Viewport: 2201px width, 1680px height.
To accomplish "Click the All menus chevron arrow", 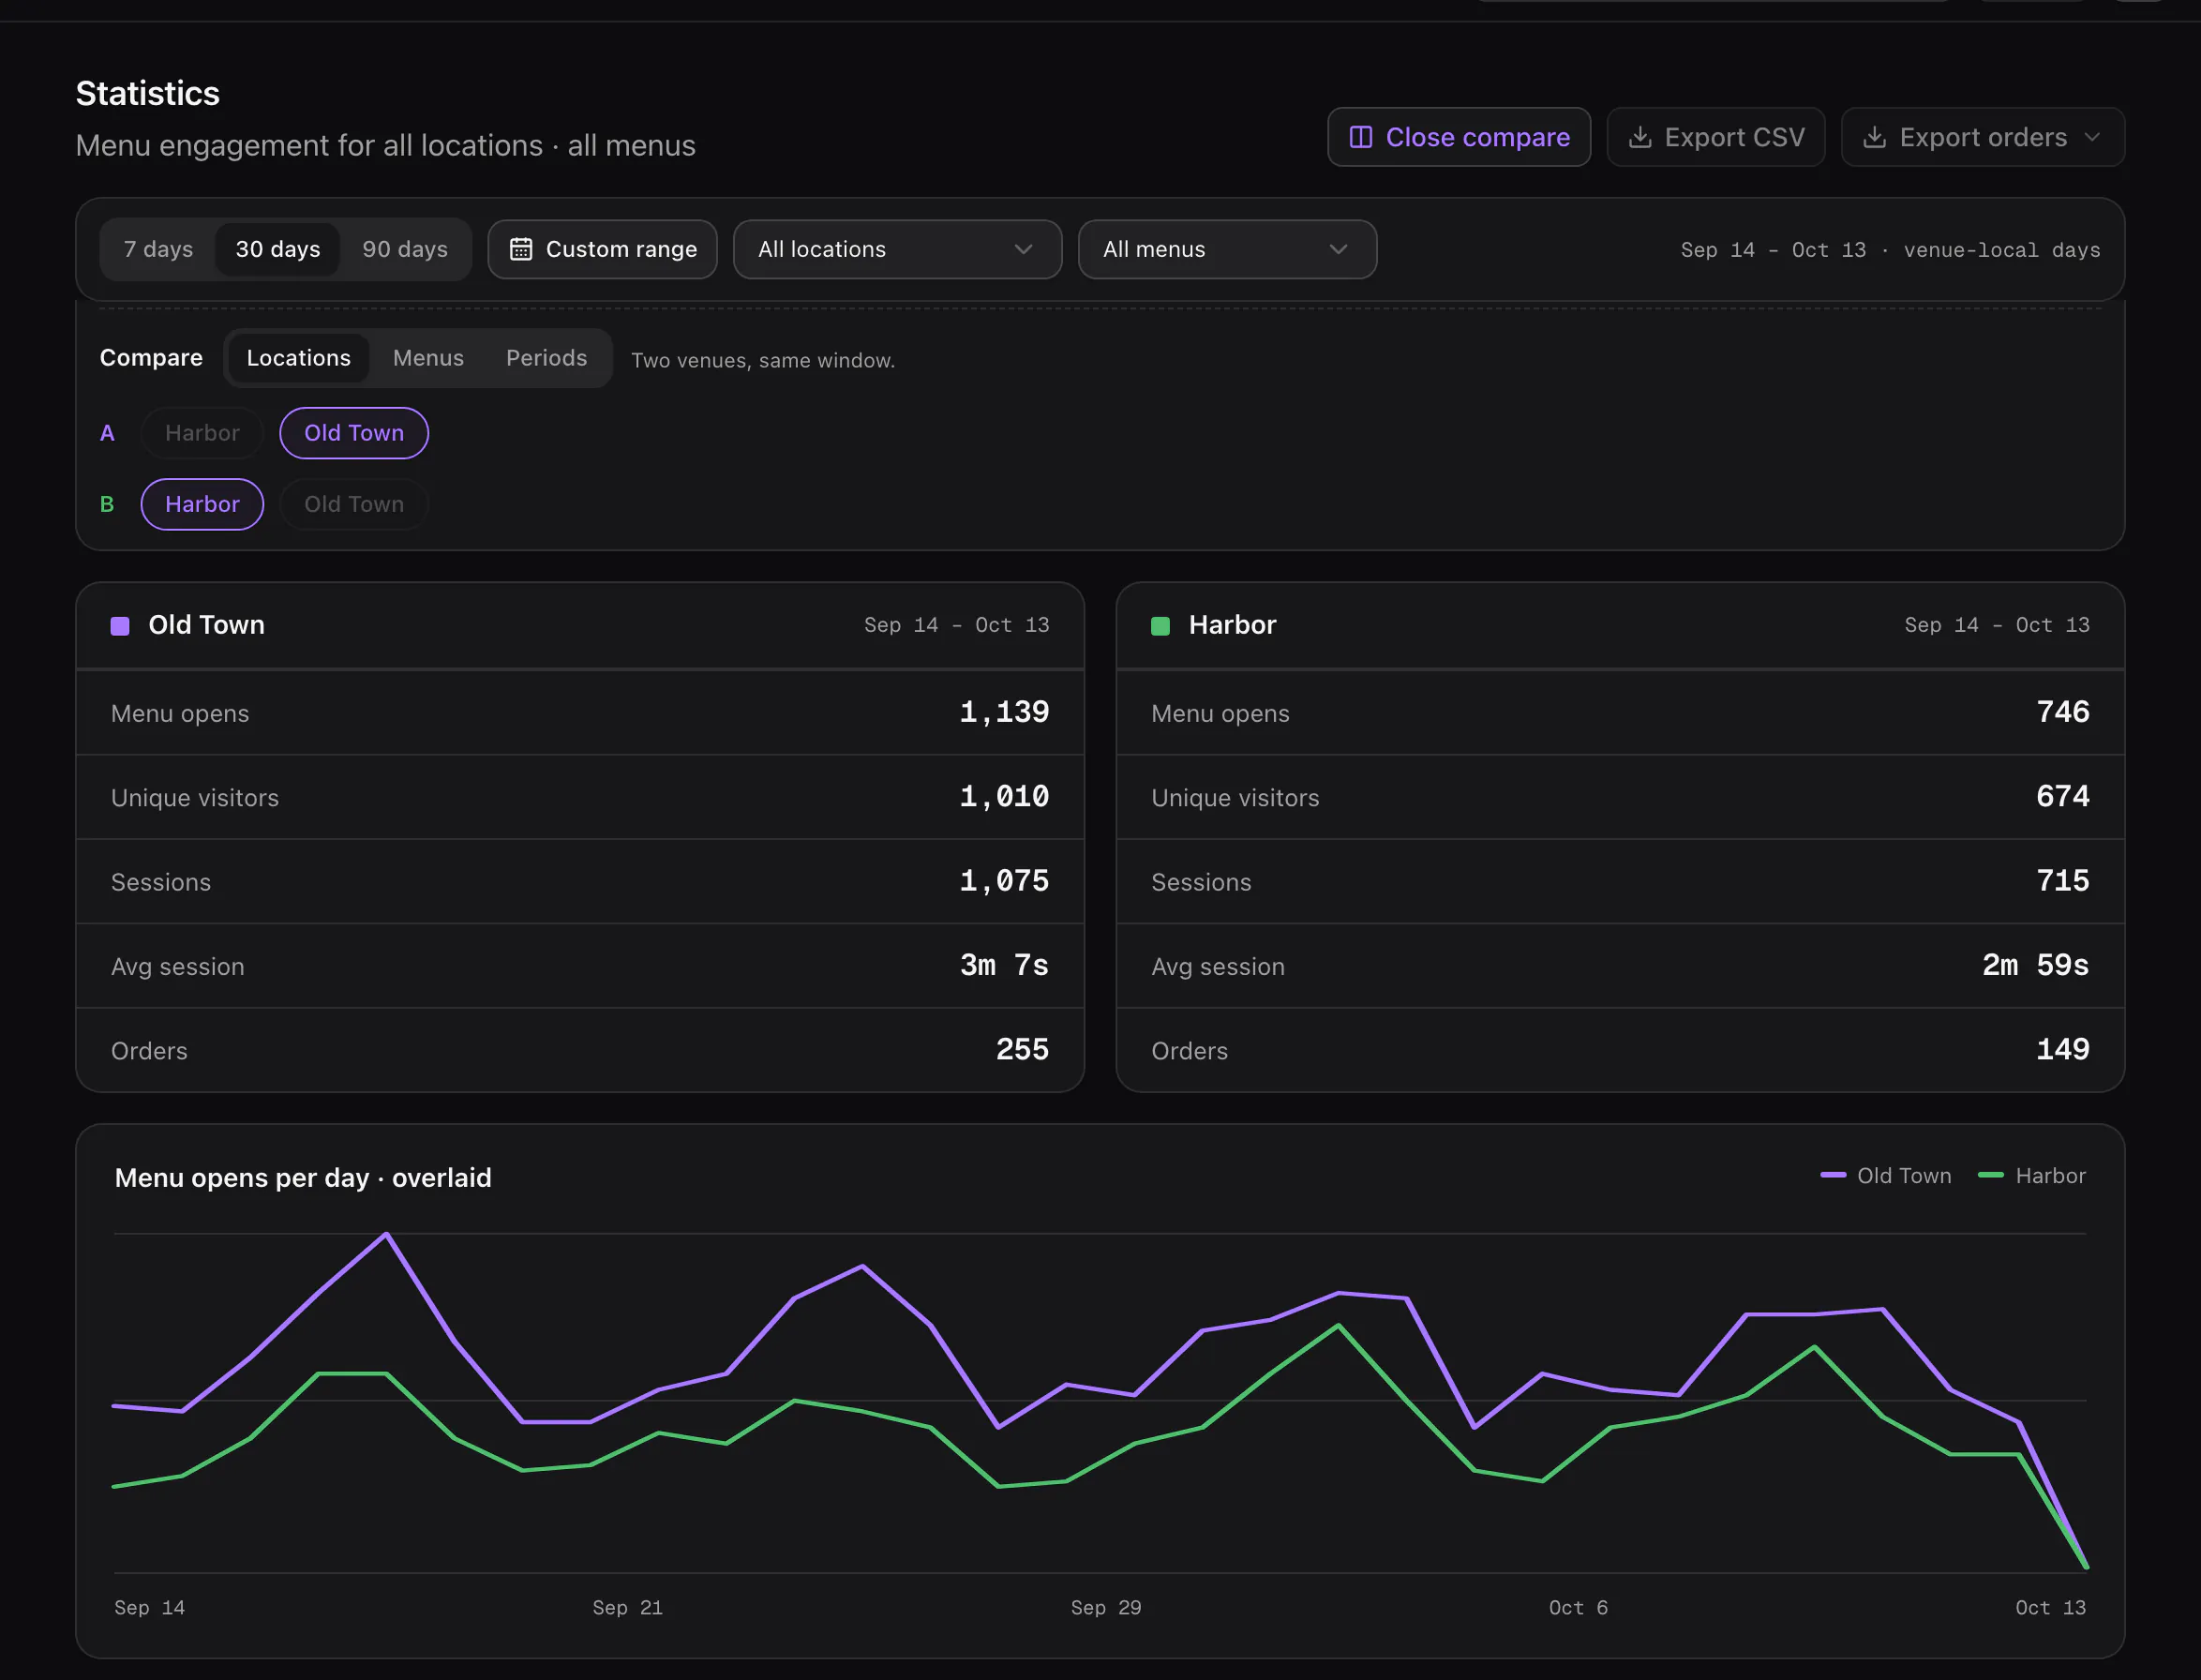I will click(1338, 249).
